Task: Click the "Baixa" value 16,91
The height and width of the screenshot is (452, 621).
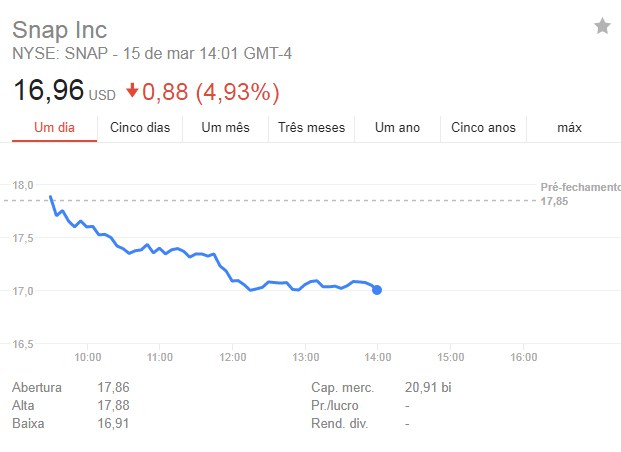Action: point(114,423)
